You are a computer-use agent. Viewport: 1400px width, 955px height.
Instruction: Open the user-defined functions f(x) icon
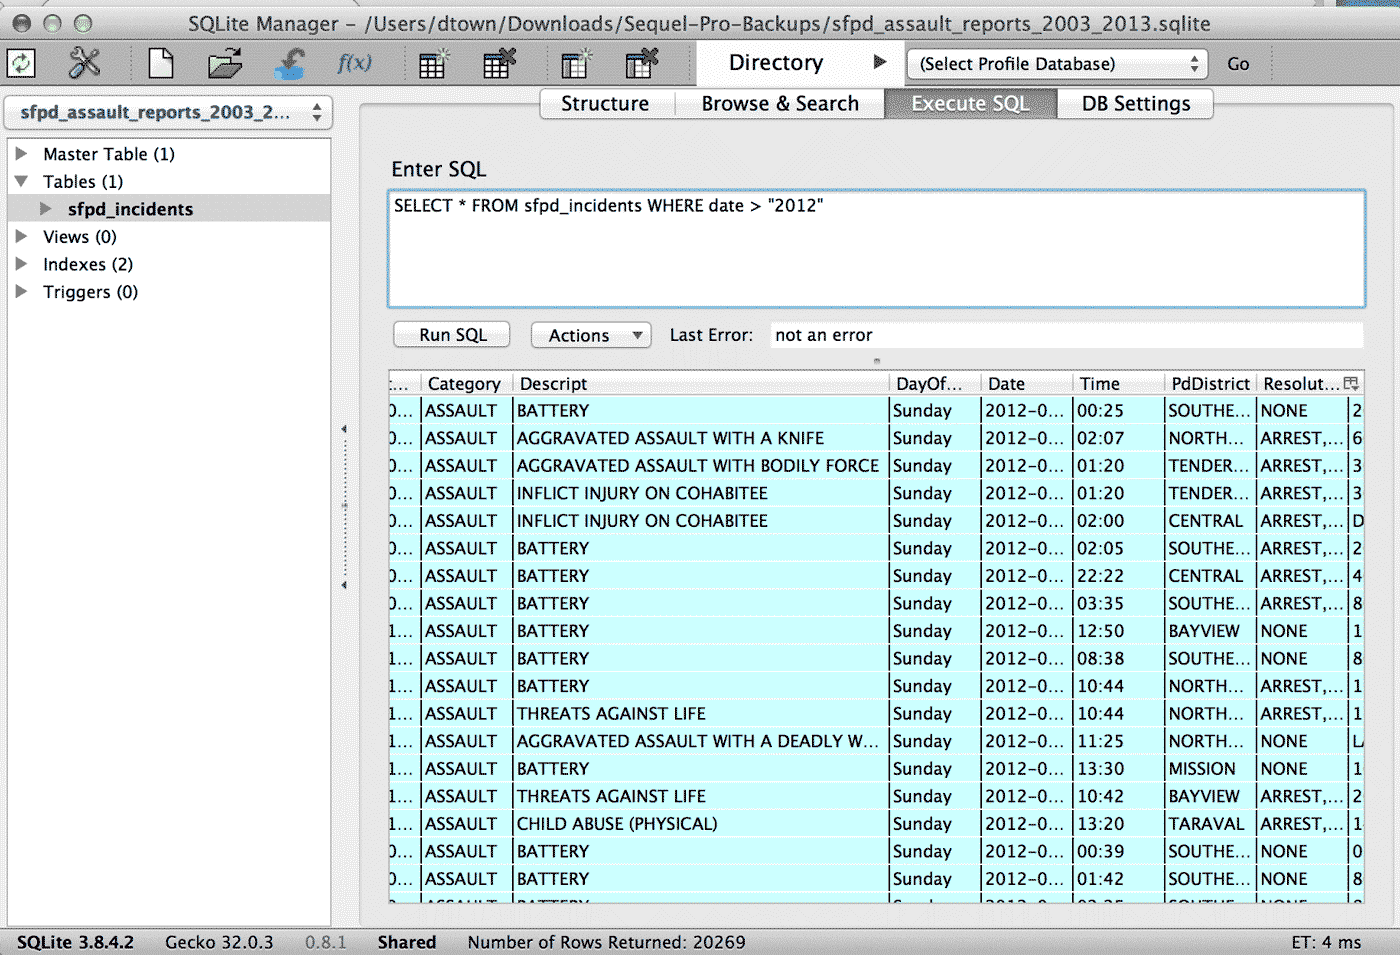click(x=354, y=64)
